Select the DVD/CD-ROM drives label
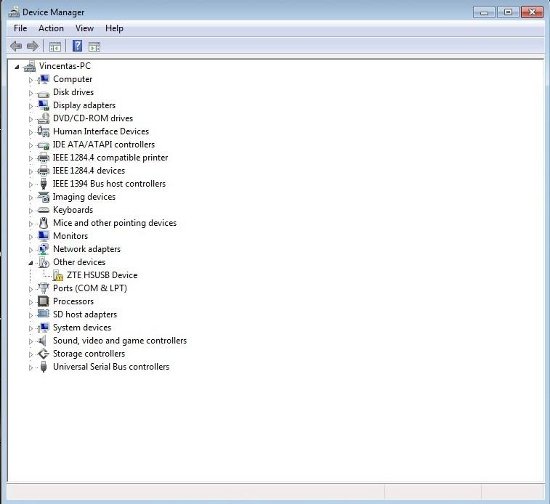Image resolution: width=550 pixels, height=504 pixels. 93,118
